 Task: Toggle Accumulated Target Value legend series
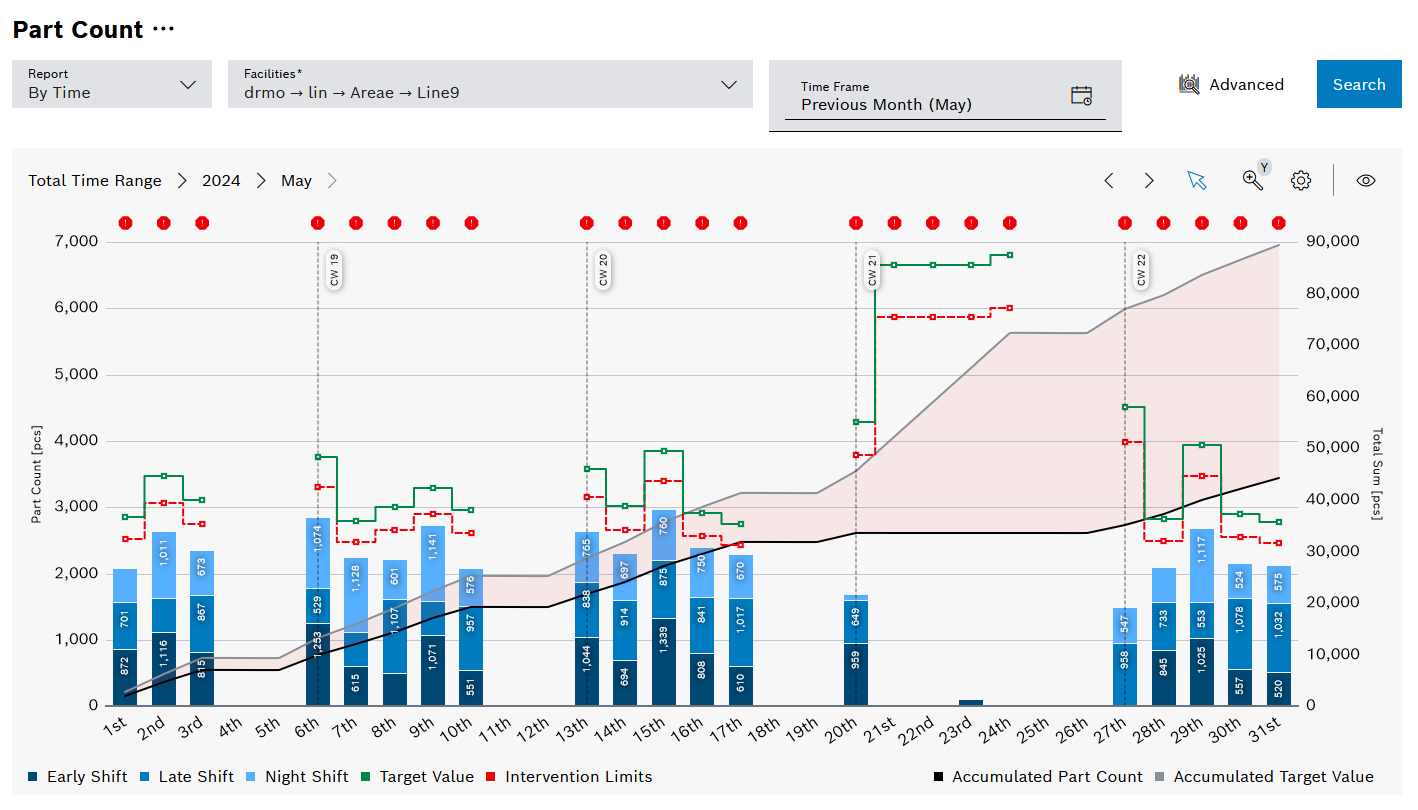(x=1263, y=777)
